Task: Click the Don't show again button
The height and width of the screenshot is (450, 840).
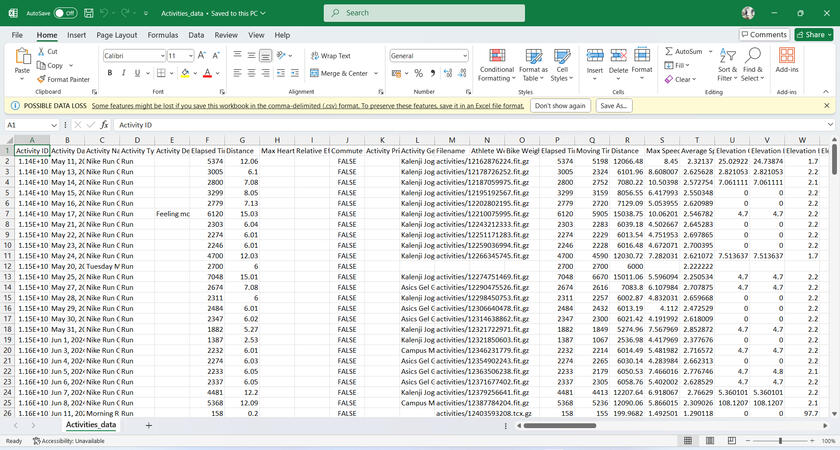Action: (560, 105)
